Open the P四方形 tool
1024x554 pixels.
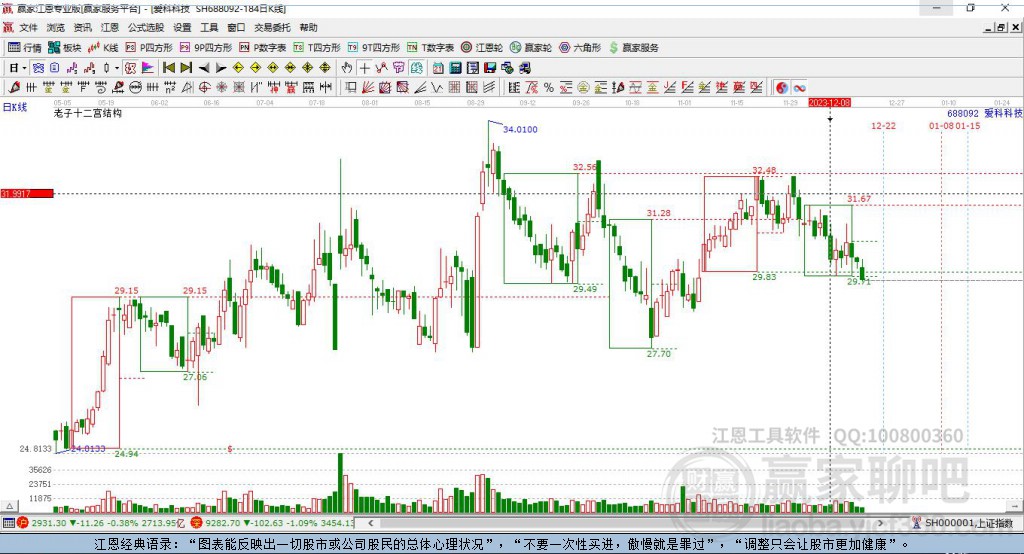[149, 48]
